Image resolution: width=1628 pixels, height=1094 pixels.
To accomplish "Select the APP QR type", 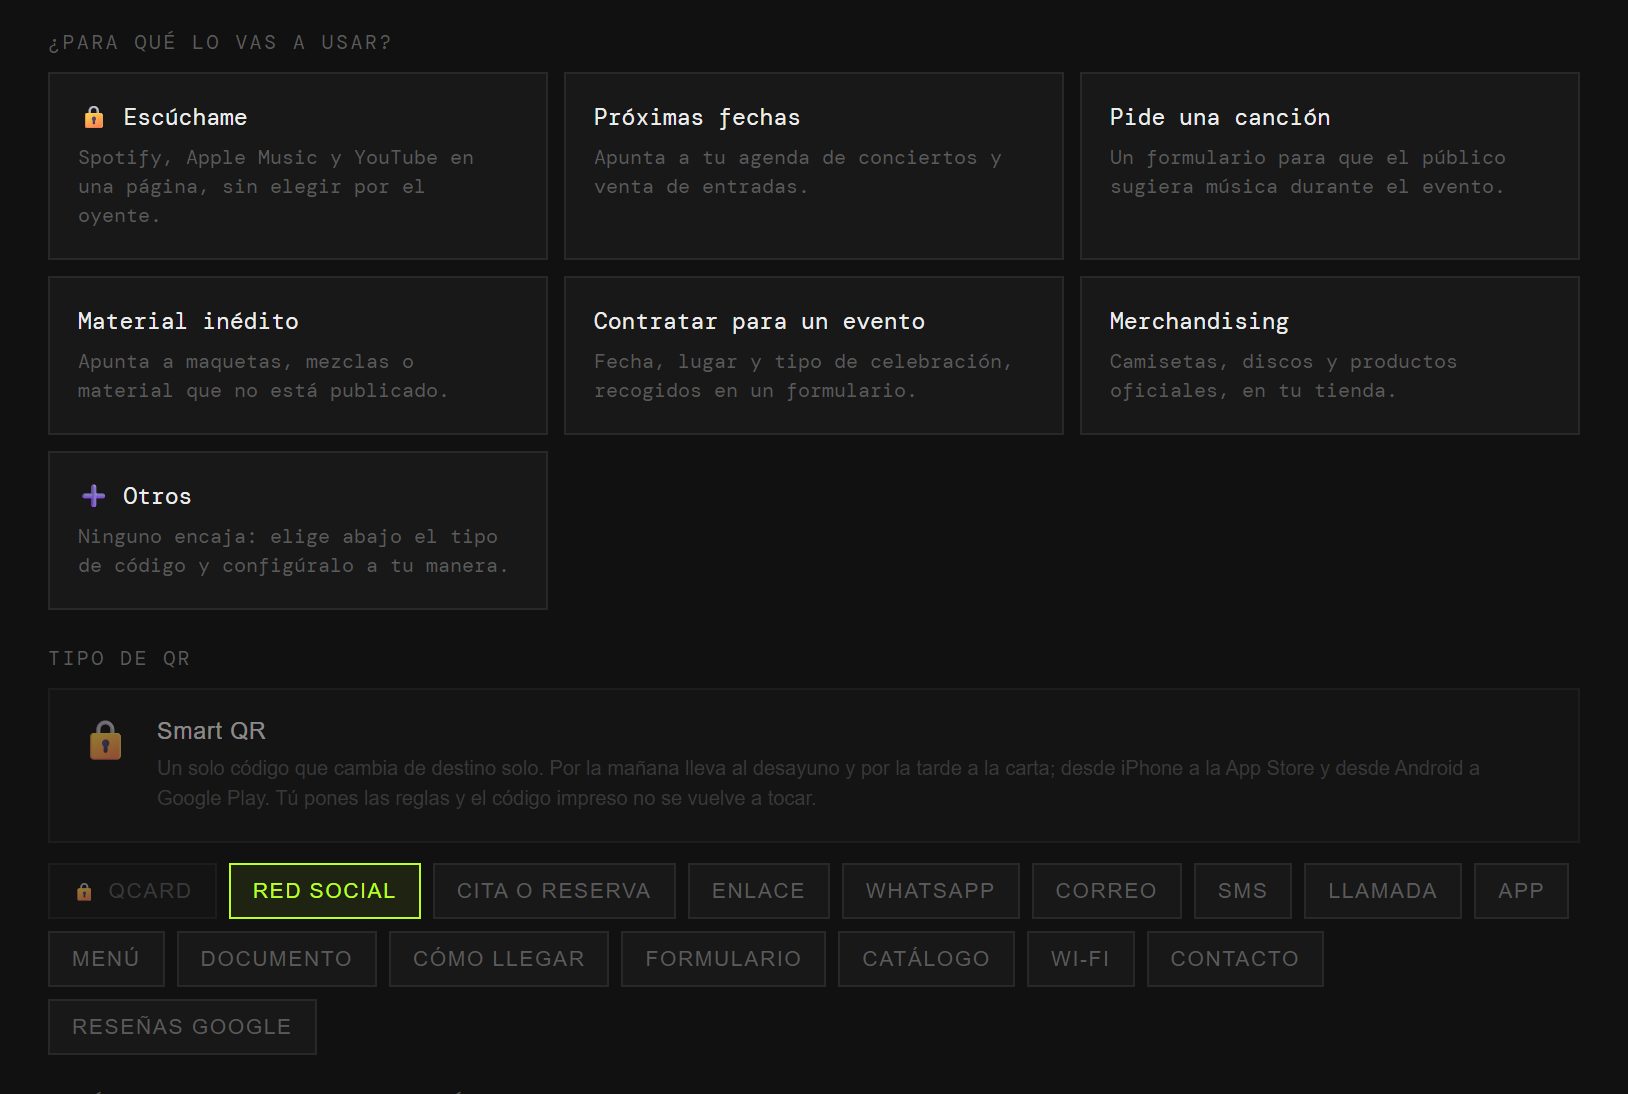I will [x=1521, y=891].
